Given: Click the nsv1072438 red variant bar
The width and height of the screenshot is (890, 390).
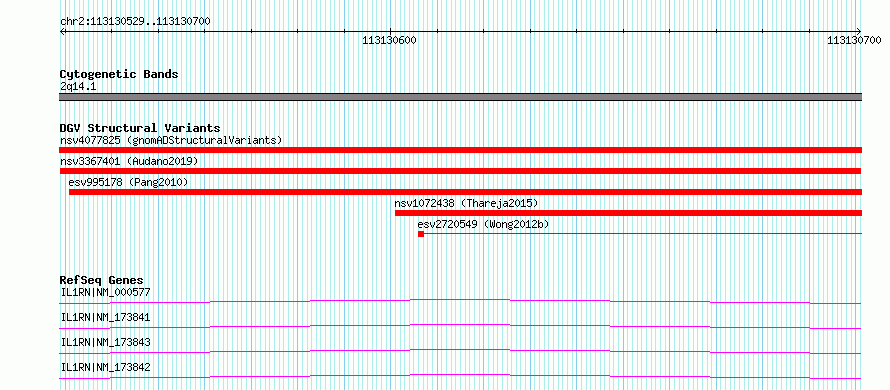Looking at the screenshot, I should click(628, 213).
